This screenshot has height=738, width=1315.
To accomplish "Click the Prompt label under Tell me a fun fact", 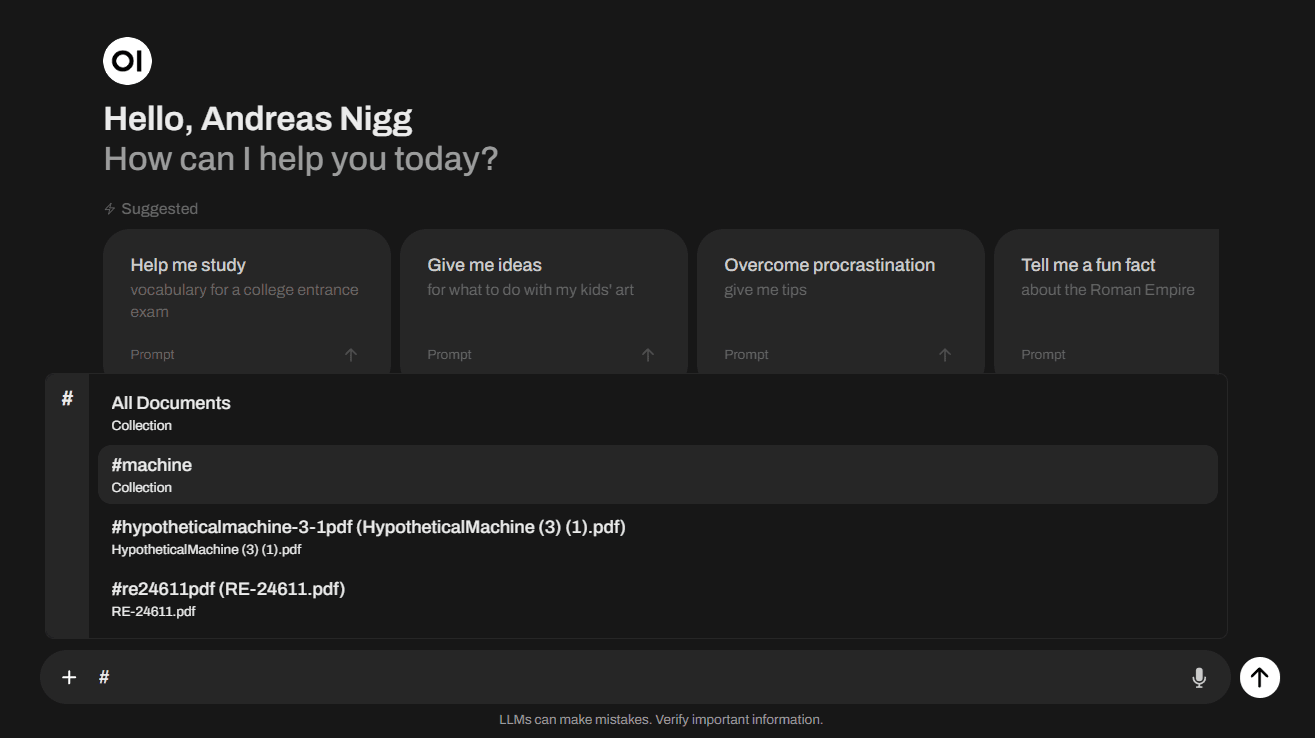I will click(x=1043, y=355).
